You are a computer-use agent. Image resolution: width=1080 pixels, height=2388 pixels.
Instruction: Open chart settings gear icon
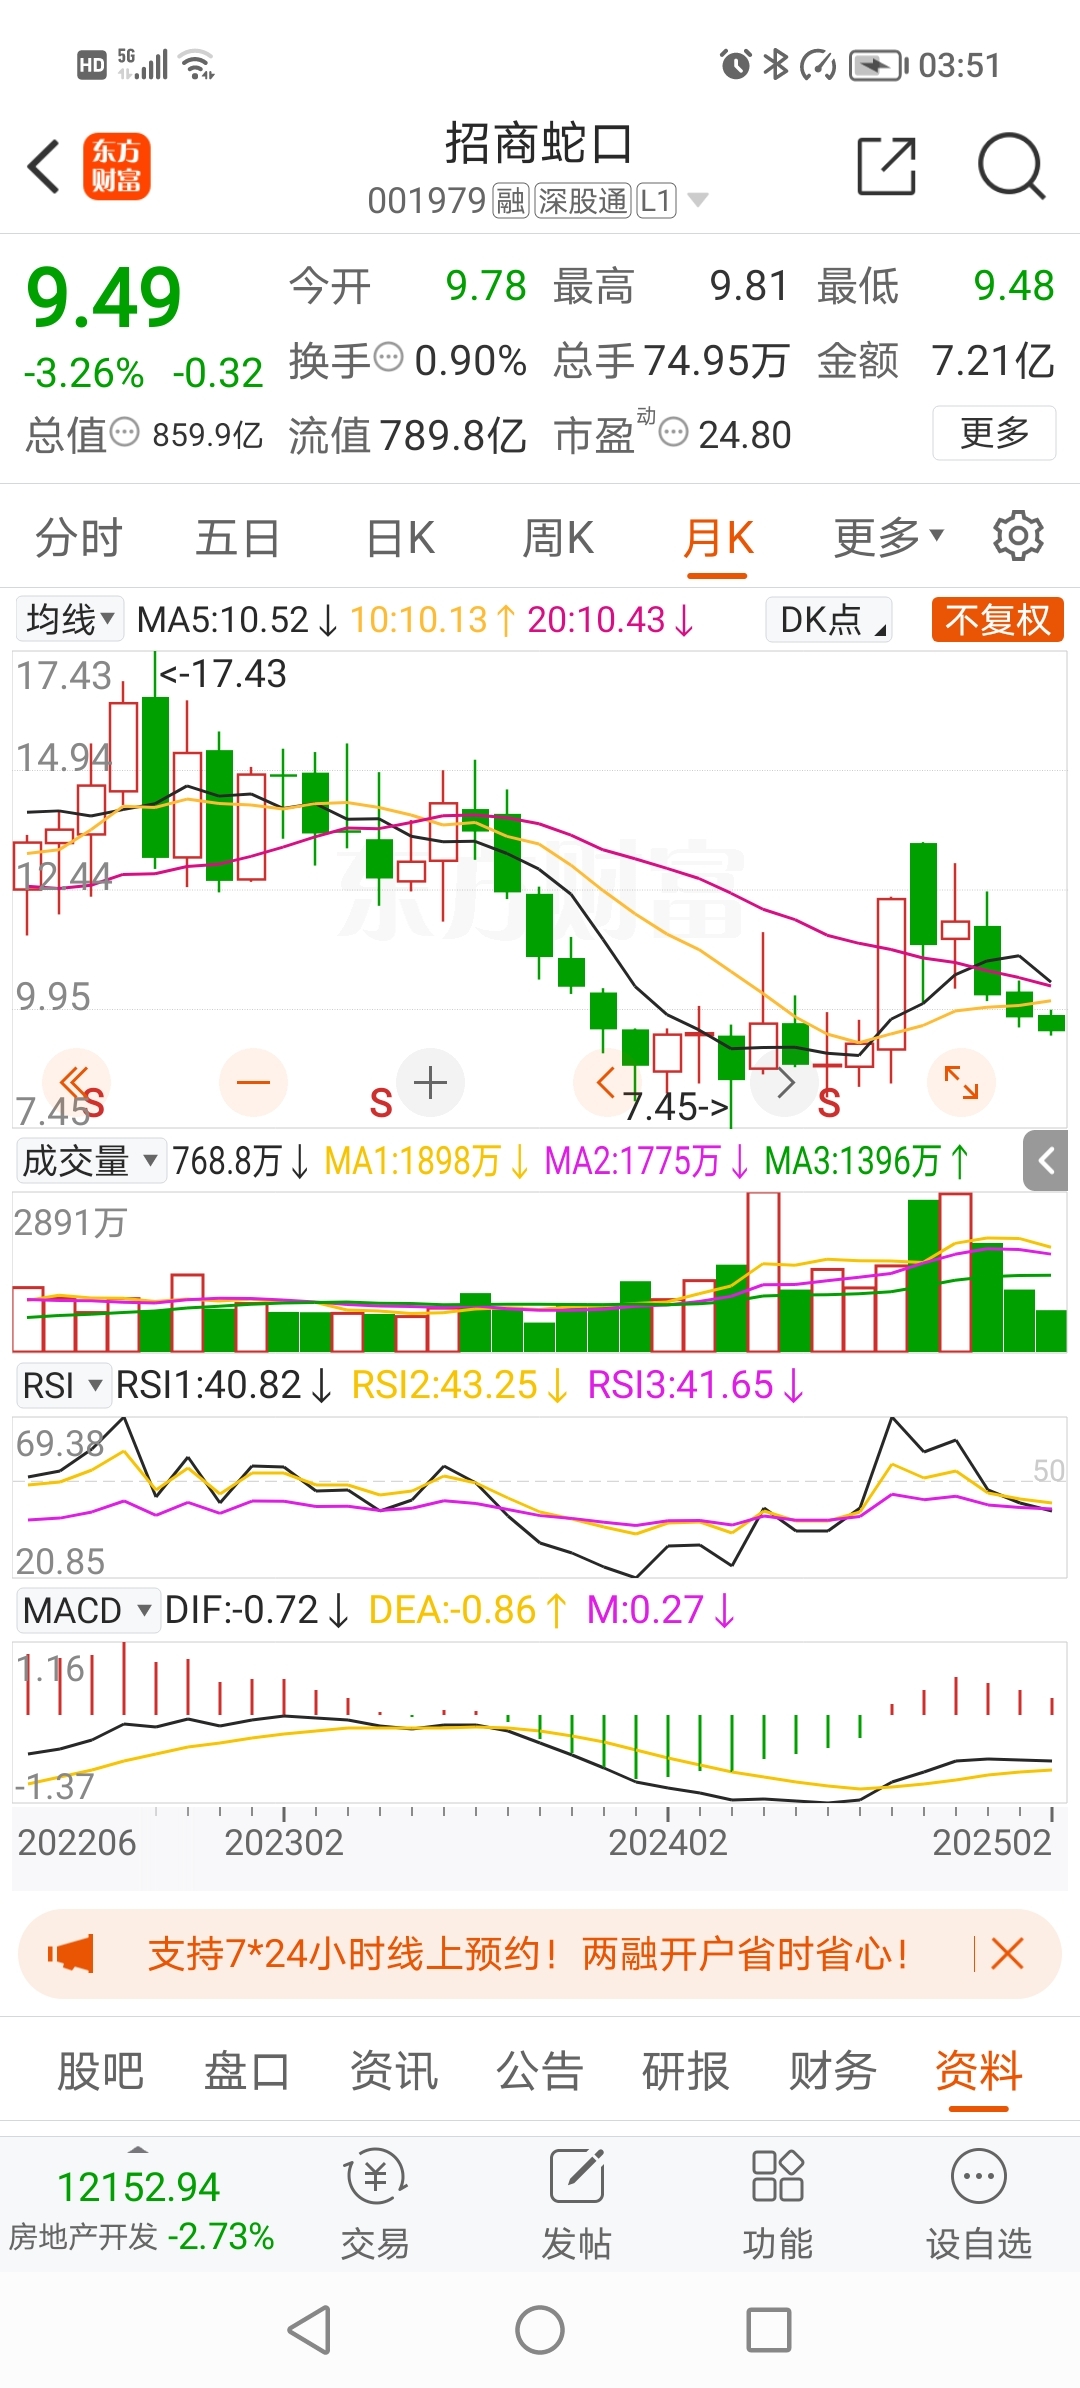[1018, 536]
